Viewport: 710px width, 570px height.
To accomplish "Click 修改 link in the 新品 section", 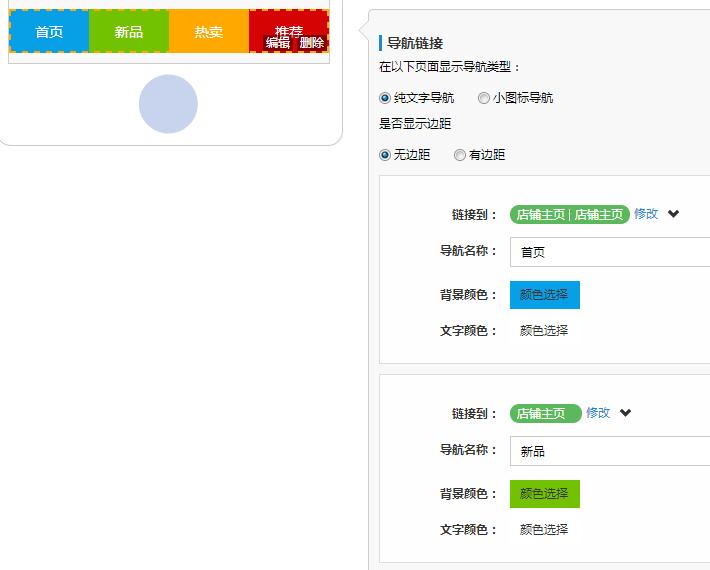I will [598, 413].
